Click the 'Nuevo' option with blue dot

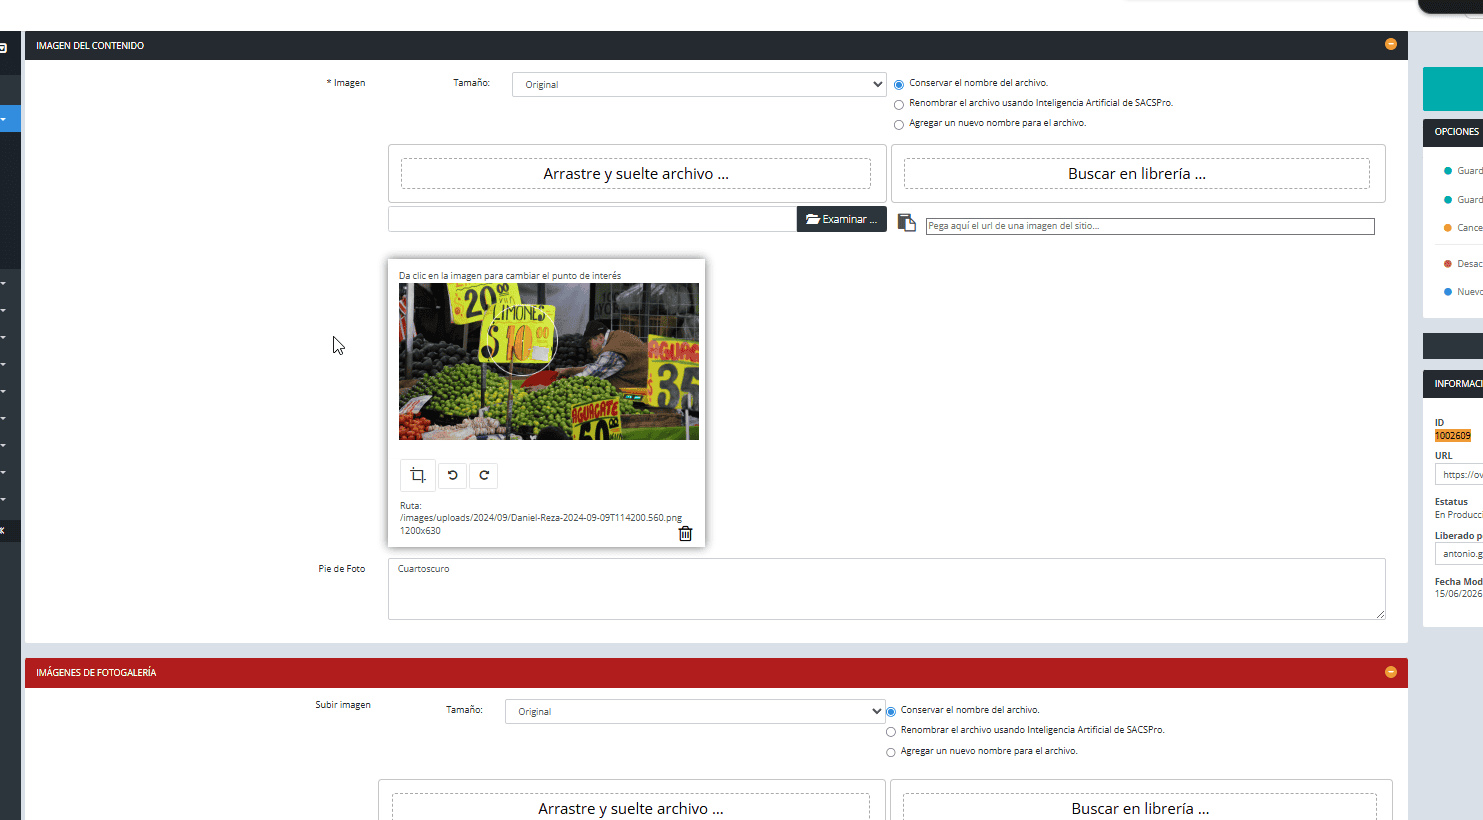pos(1463,292)
